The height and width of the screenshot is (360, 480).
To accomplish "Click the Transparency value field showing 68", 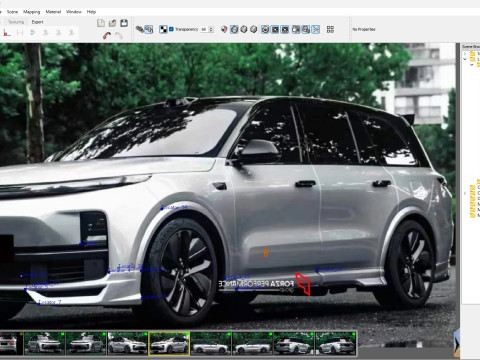I will (204, 29).
